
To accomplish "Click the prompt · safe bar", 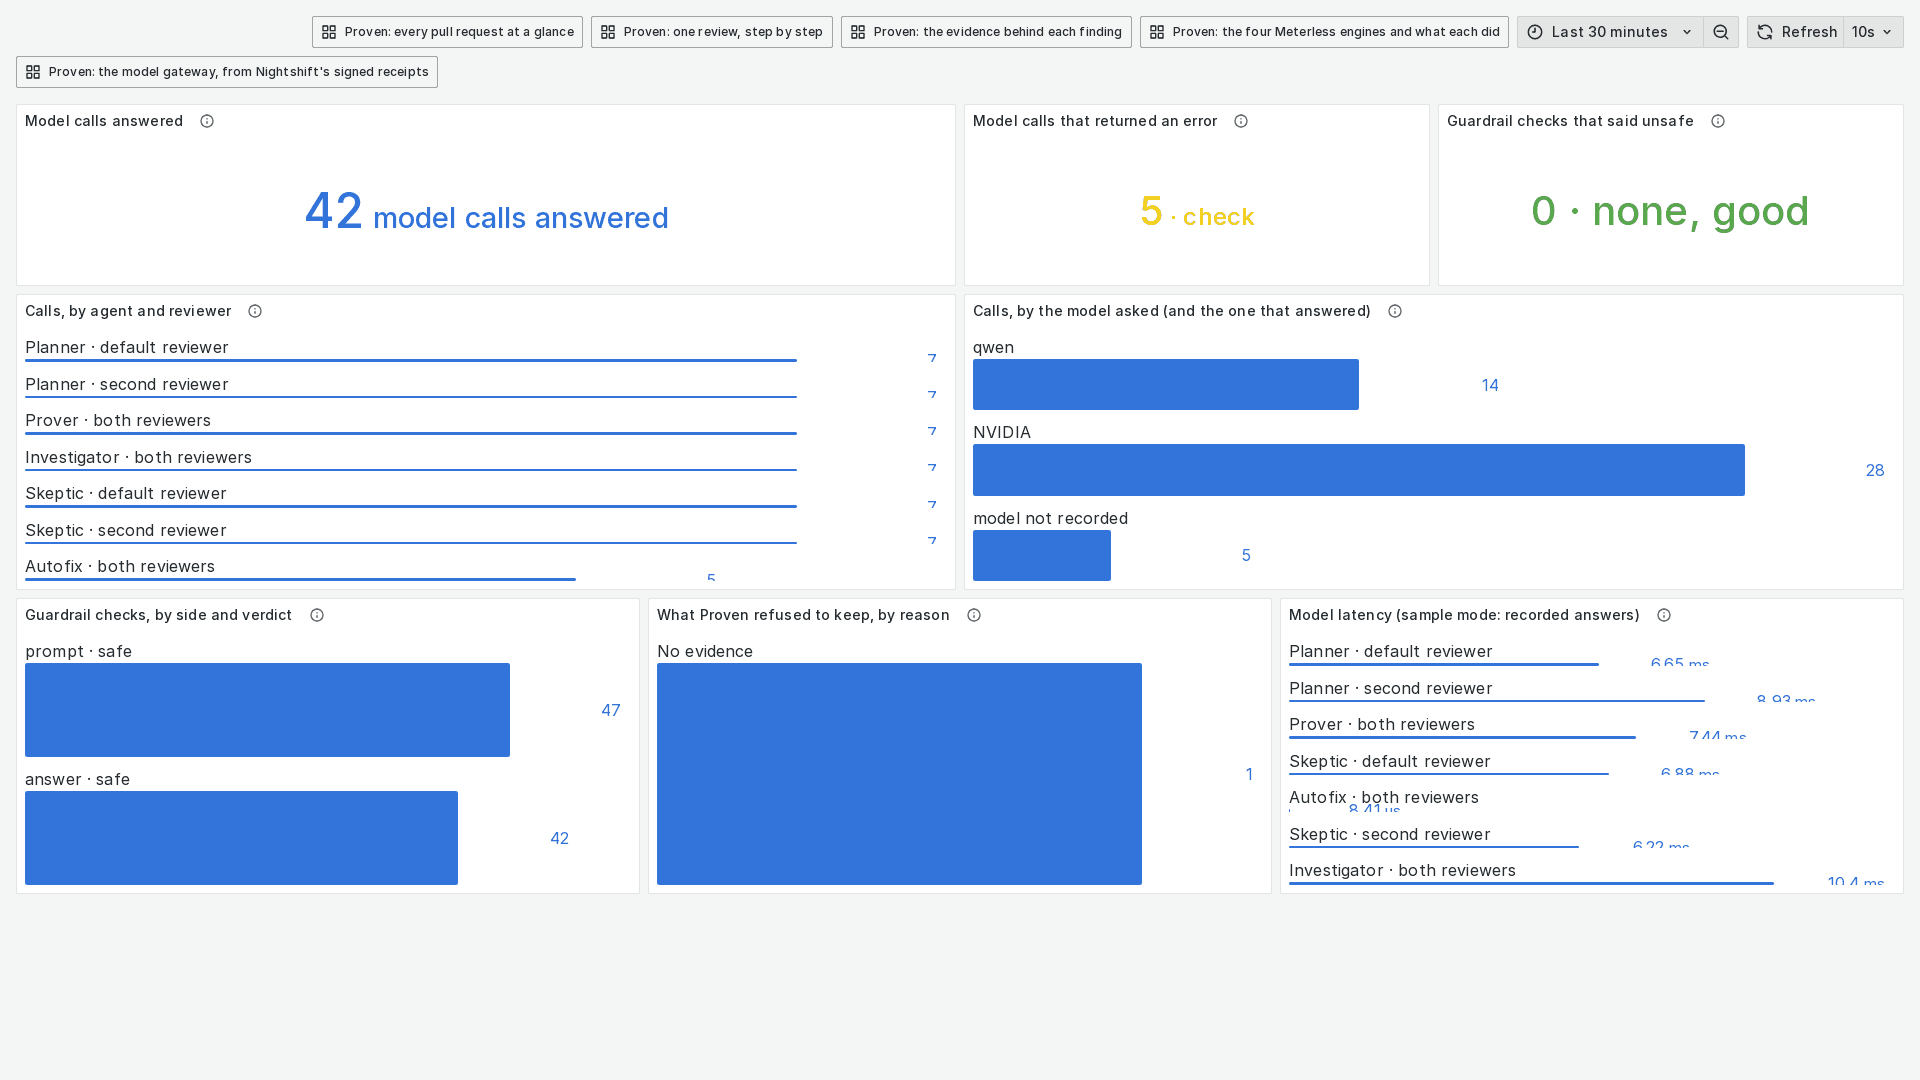I will (267, 710).
